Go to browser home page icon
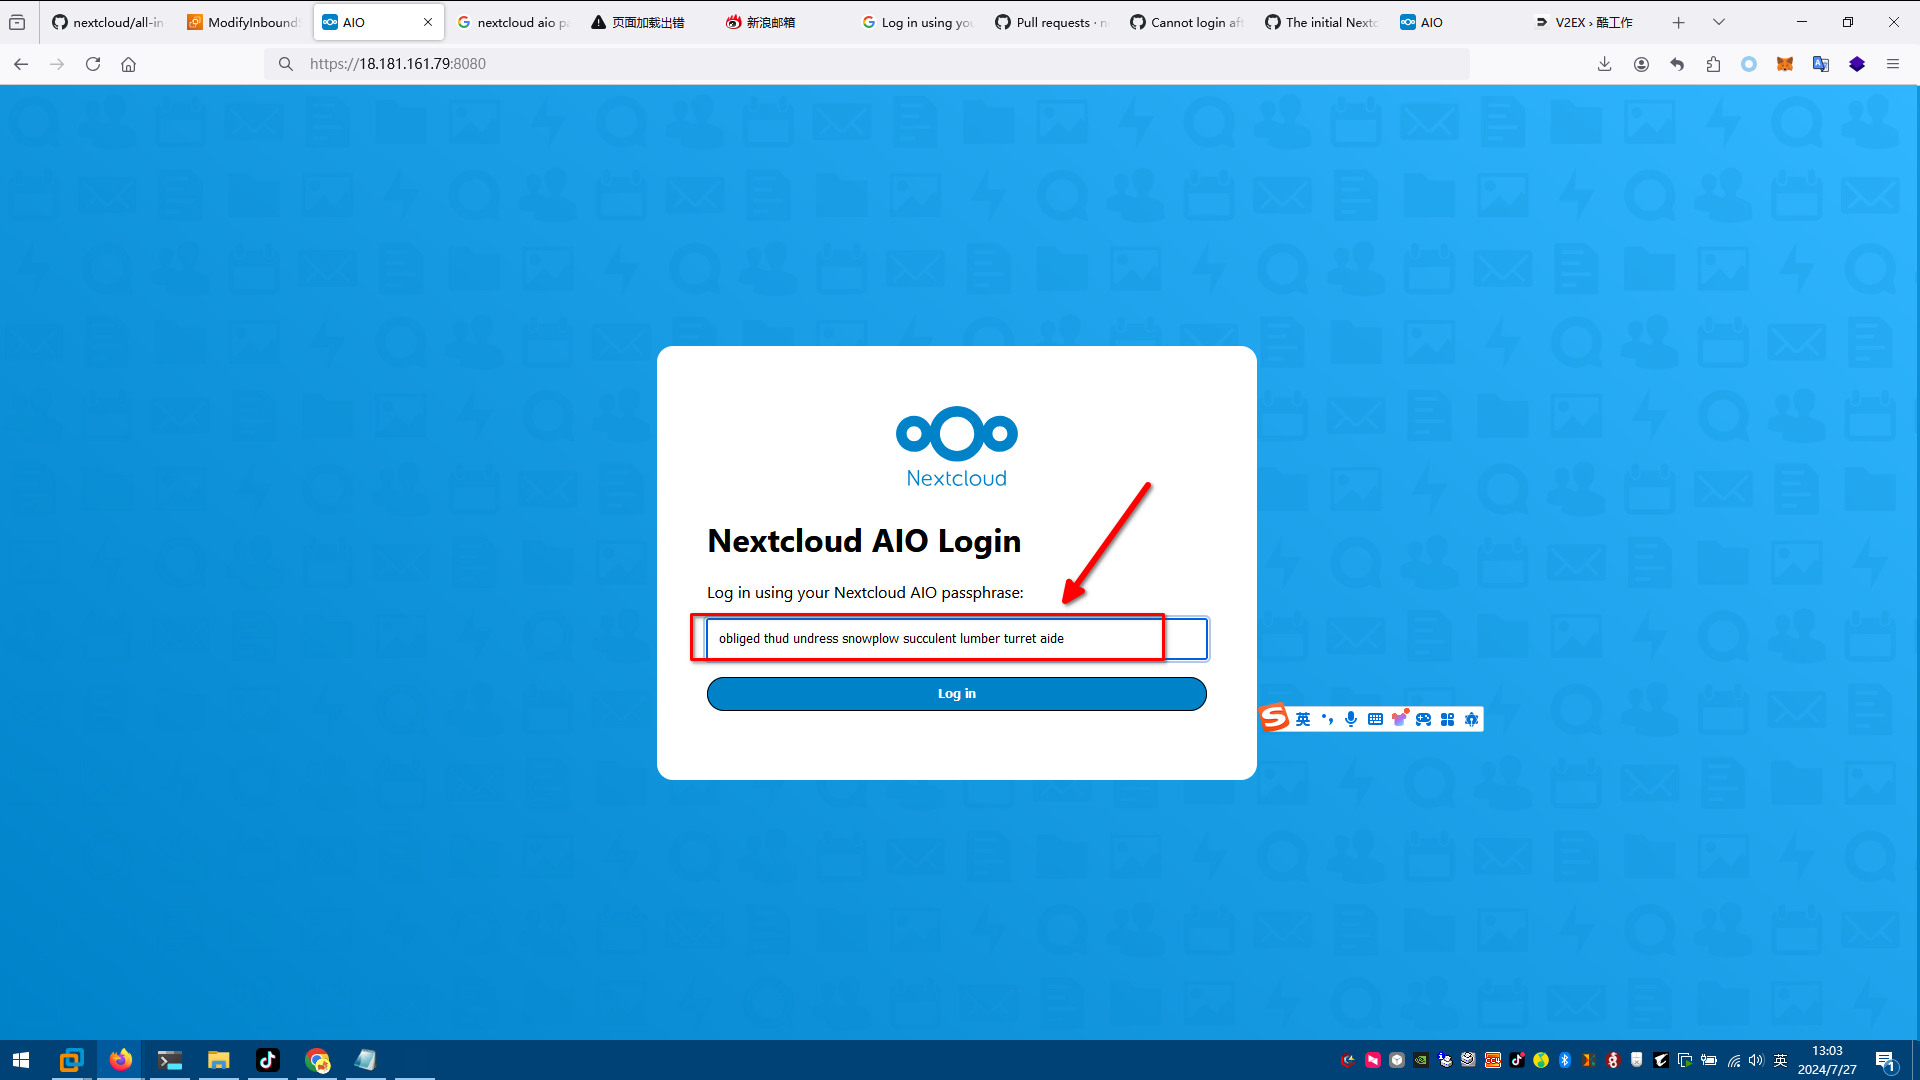This screenshot has width=1920, height=1080. pyautogui.click(x=128, y=64)
